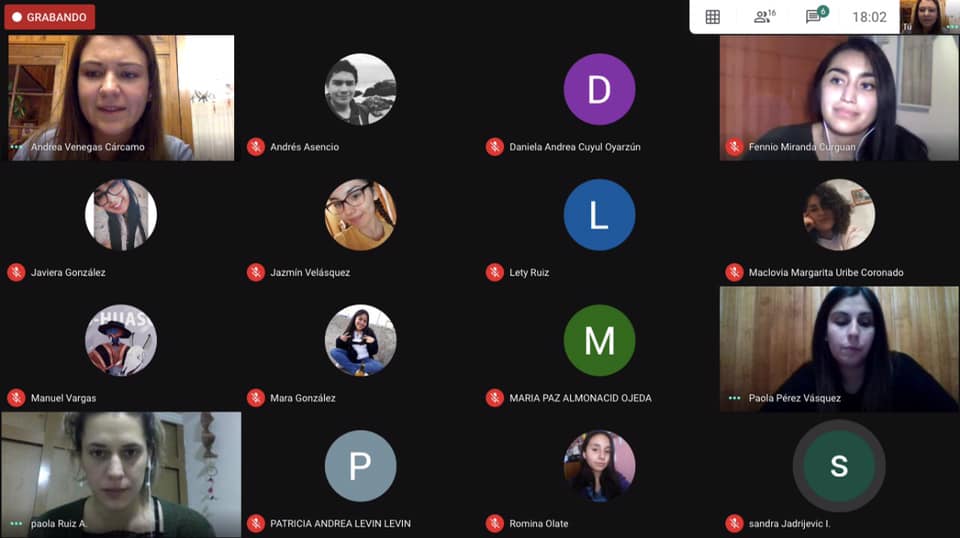Viewport: 960px width, 538px height.
Task: Click audio indicator dots for Andrea Venegas Cárcamo
Action: pyautogui.click(x=16, y=147)
